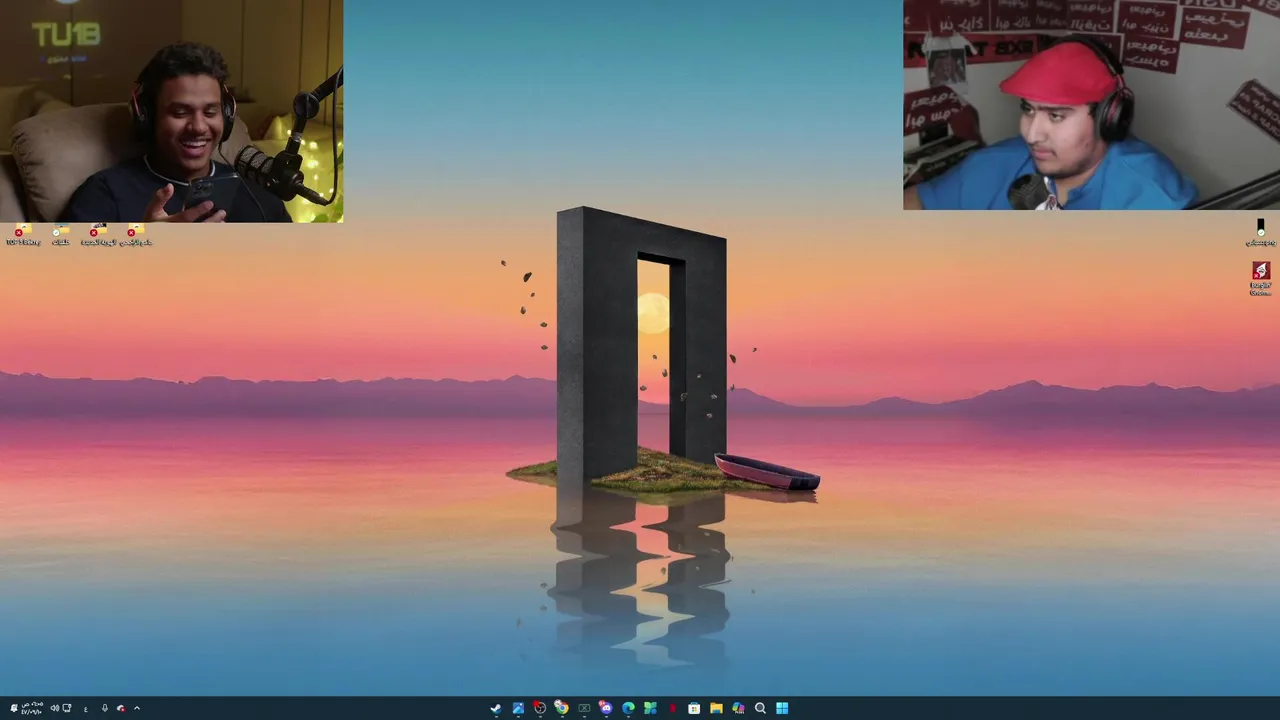Open the Photos app taskbar icon
Image resolution: width=1280 pixels, height=720 pixels.
point(518,708)
